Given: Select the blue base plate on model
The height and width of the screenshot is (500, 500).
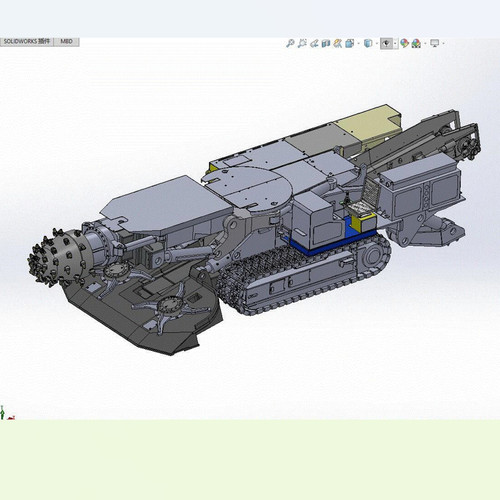Looking at the screenshot, I should click(333, 238).
